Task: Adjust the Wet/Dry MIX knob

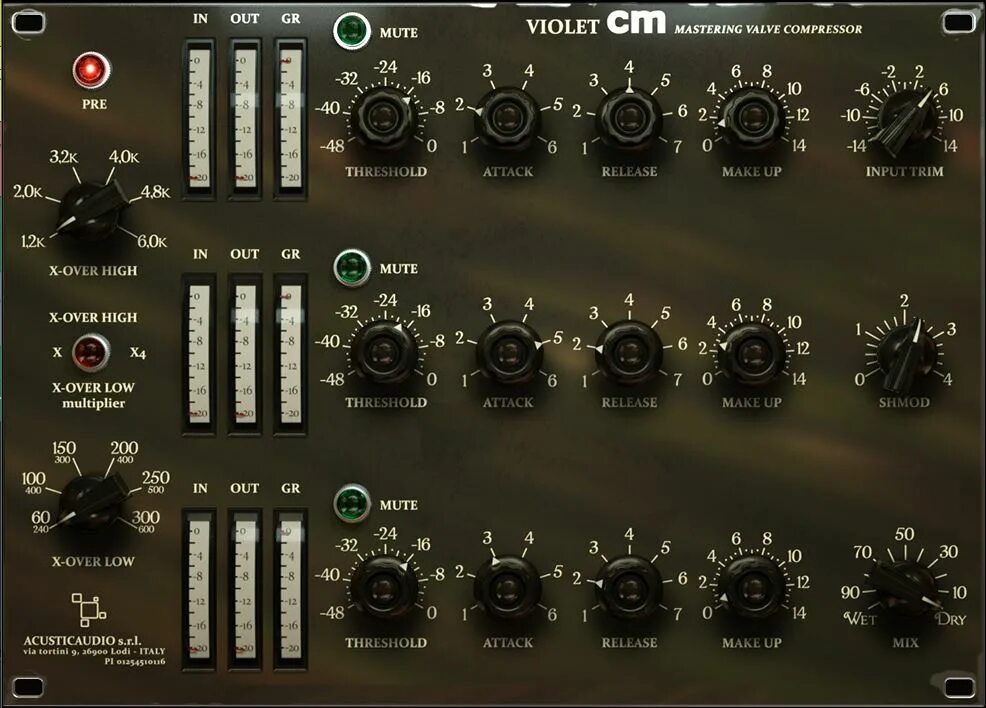Action: click(x=904, y=586)
